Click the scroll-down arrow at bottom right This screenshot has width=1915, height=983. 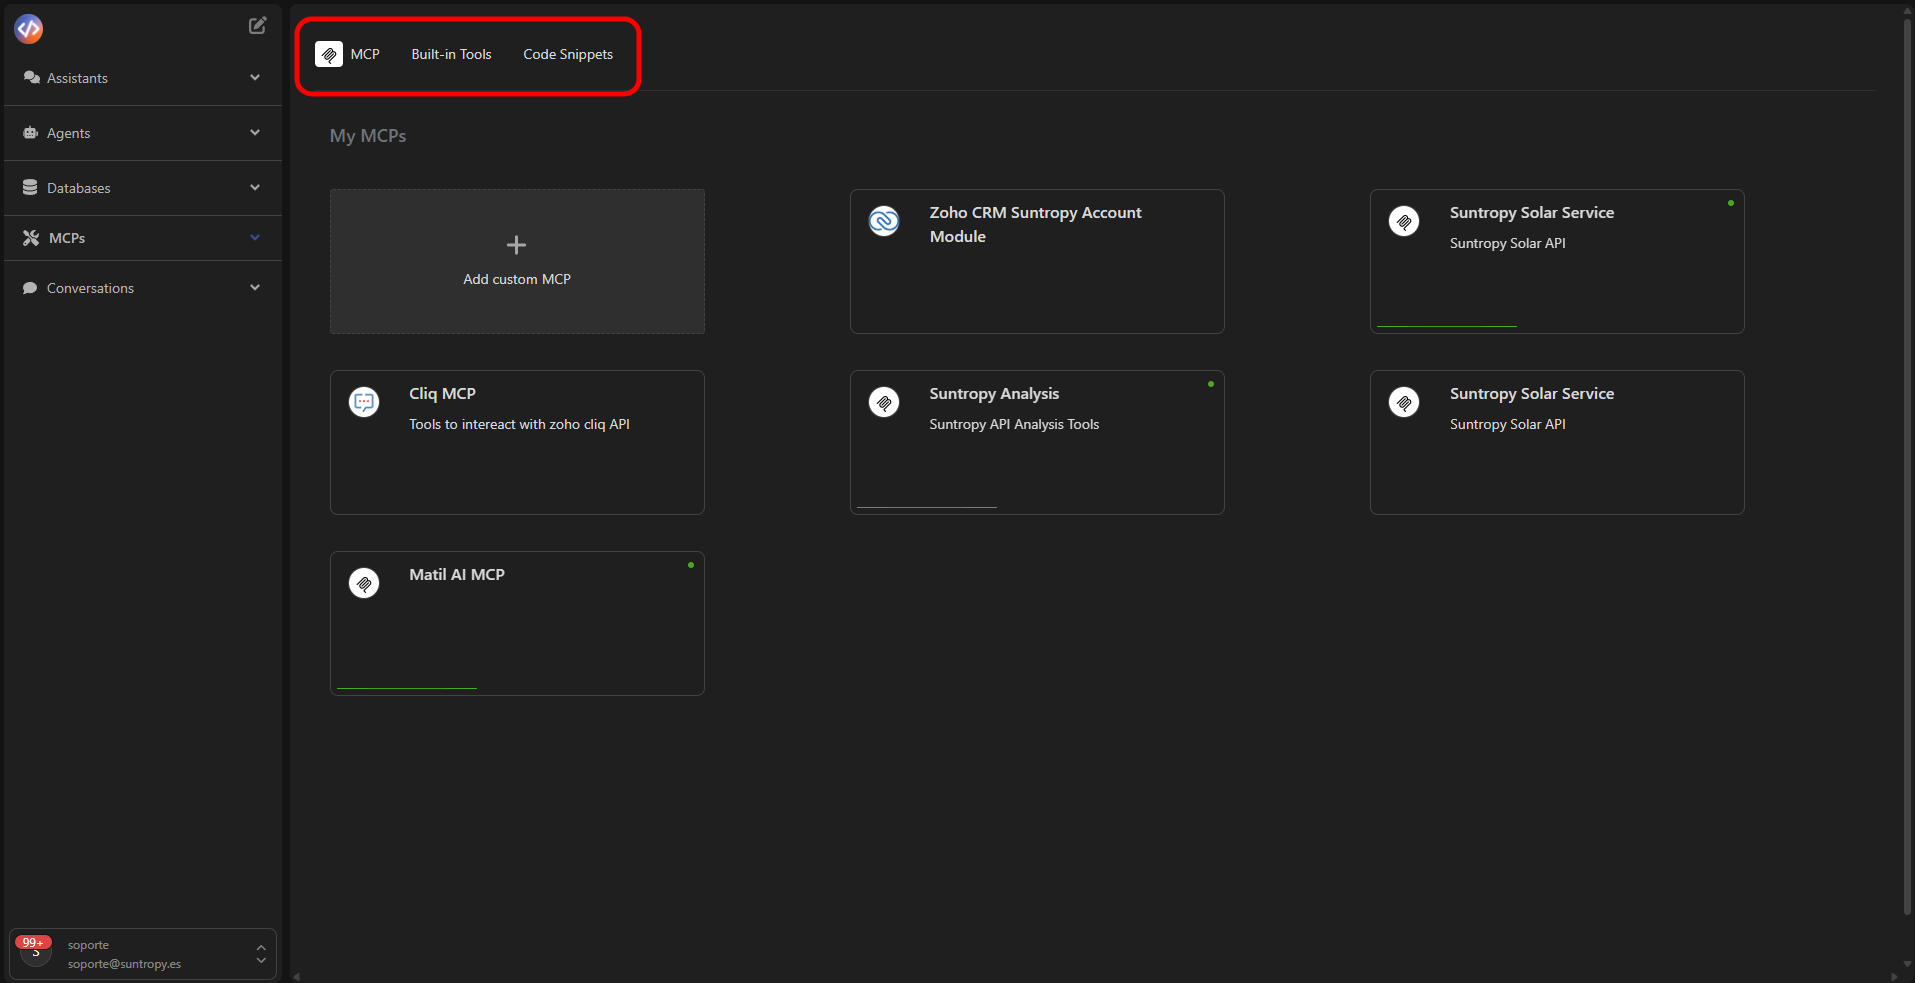[x=1908, y=965]
